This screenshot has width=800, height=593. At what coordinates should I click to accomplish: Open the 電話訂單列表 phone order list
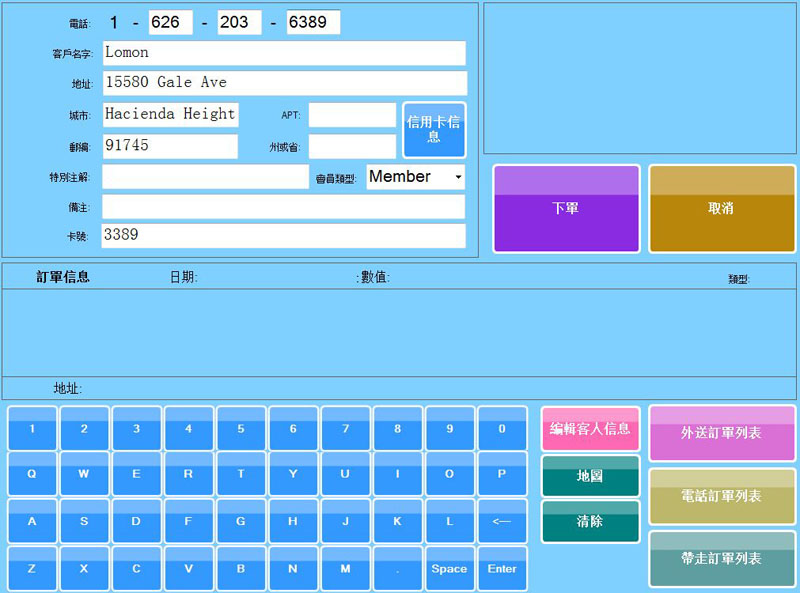tap(722, 496)
